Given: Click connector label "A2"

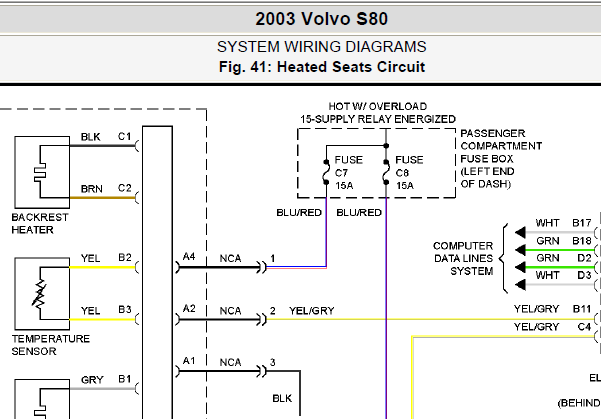Looking at the screenshot, I should point(189,309).
